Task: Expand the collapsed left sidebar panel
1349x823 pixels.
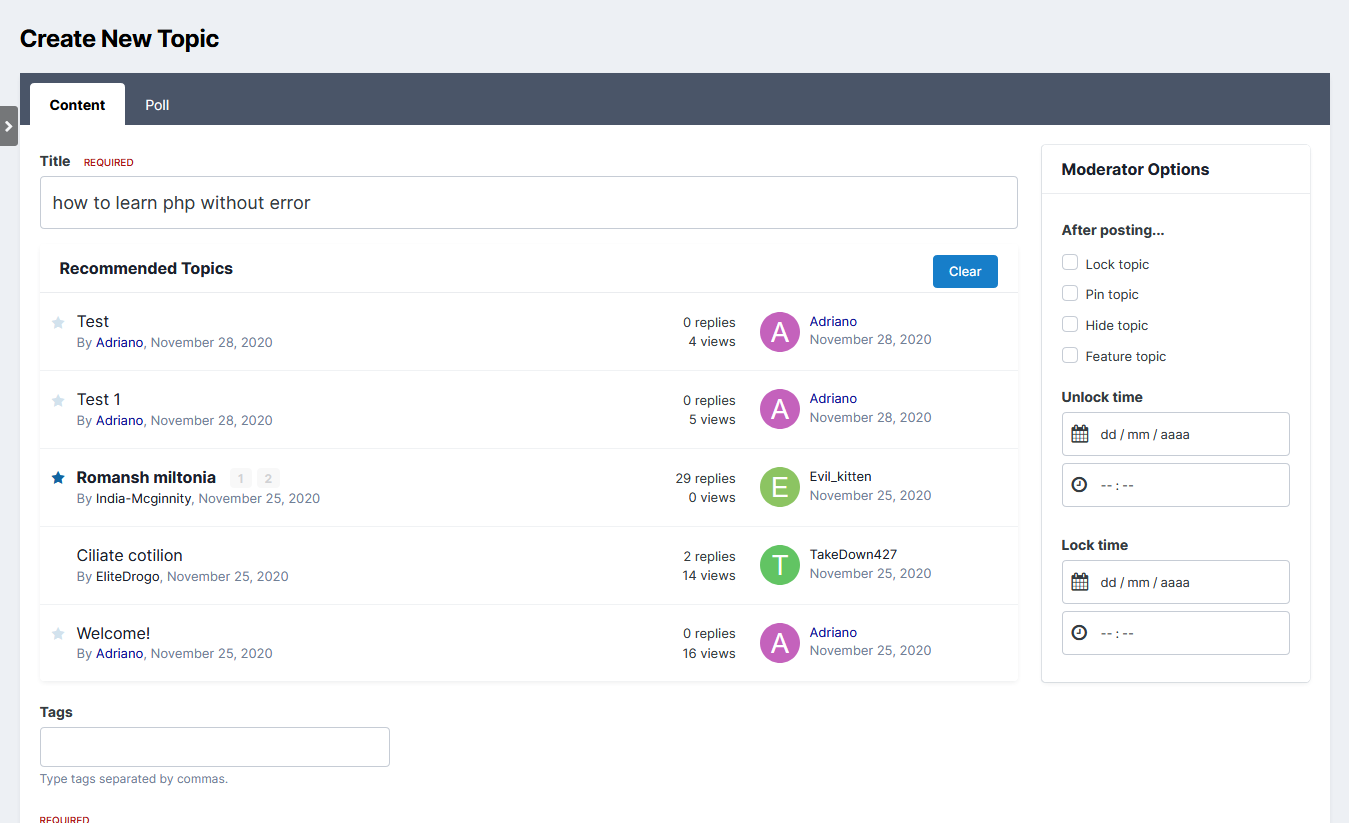Action: [x=9, y=126]
